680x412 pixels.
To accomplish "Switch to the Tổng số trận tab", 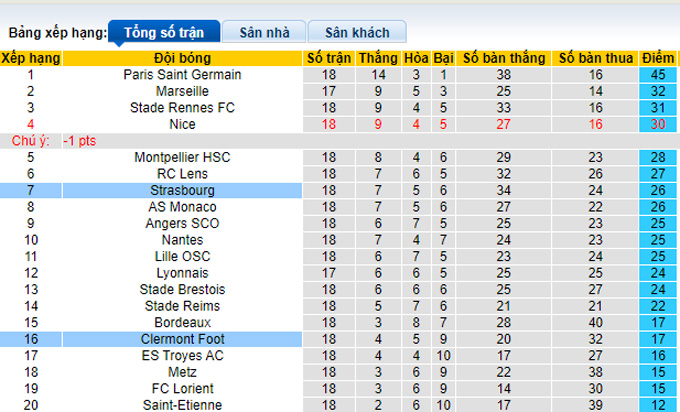I will tap(159, 33).
